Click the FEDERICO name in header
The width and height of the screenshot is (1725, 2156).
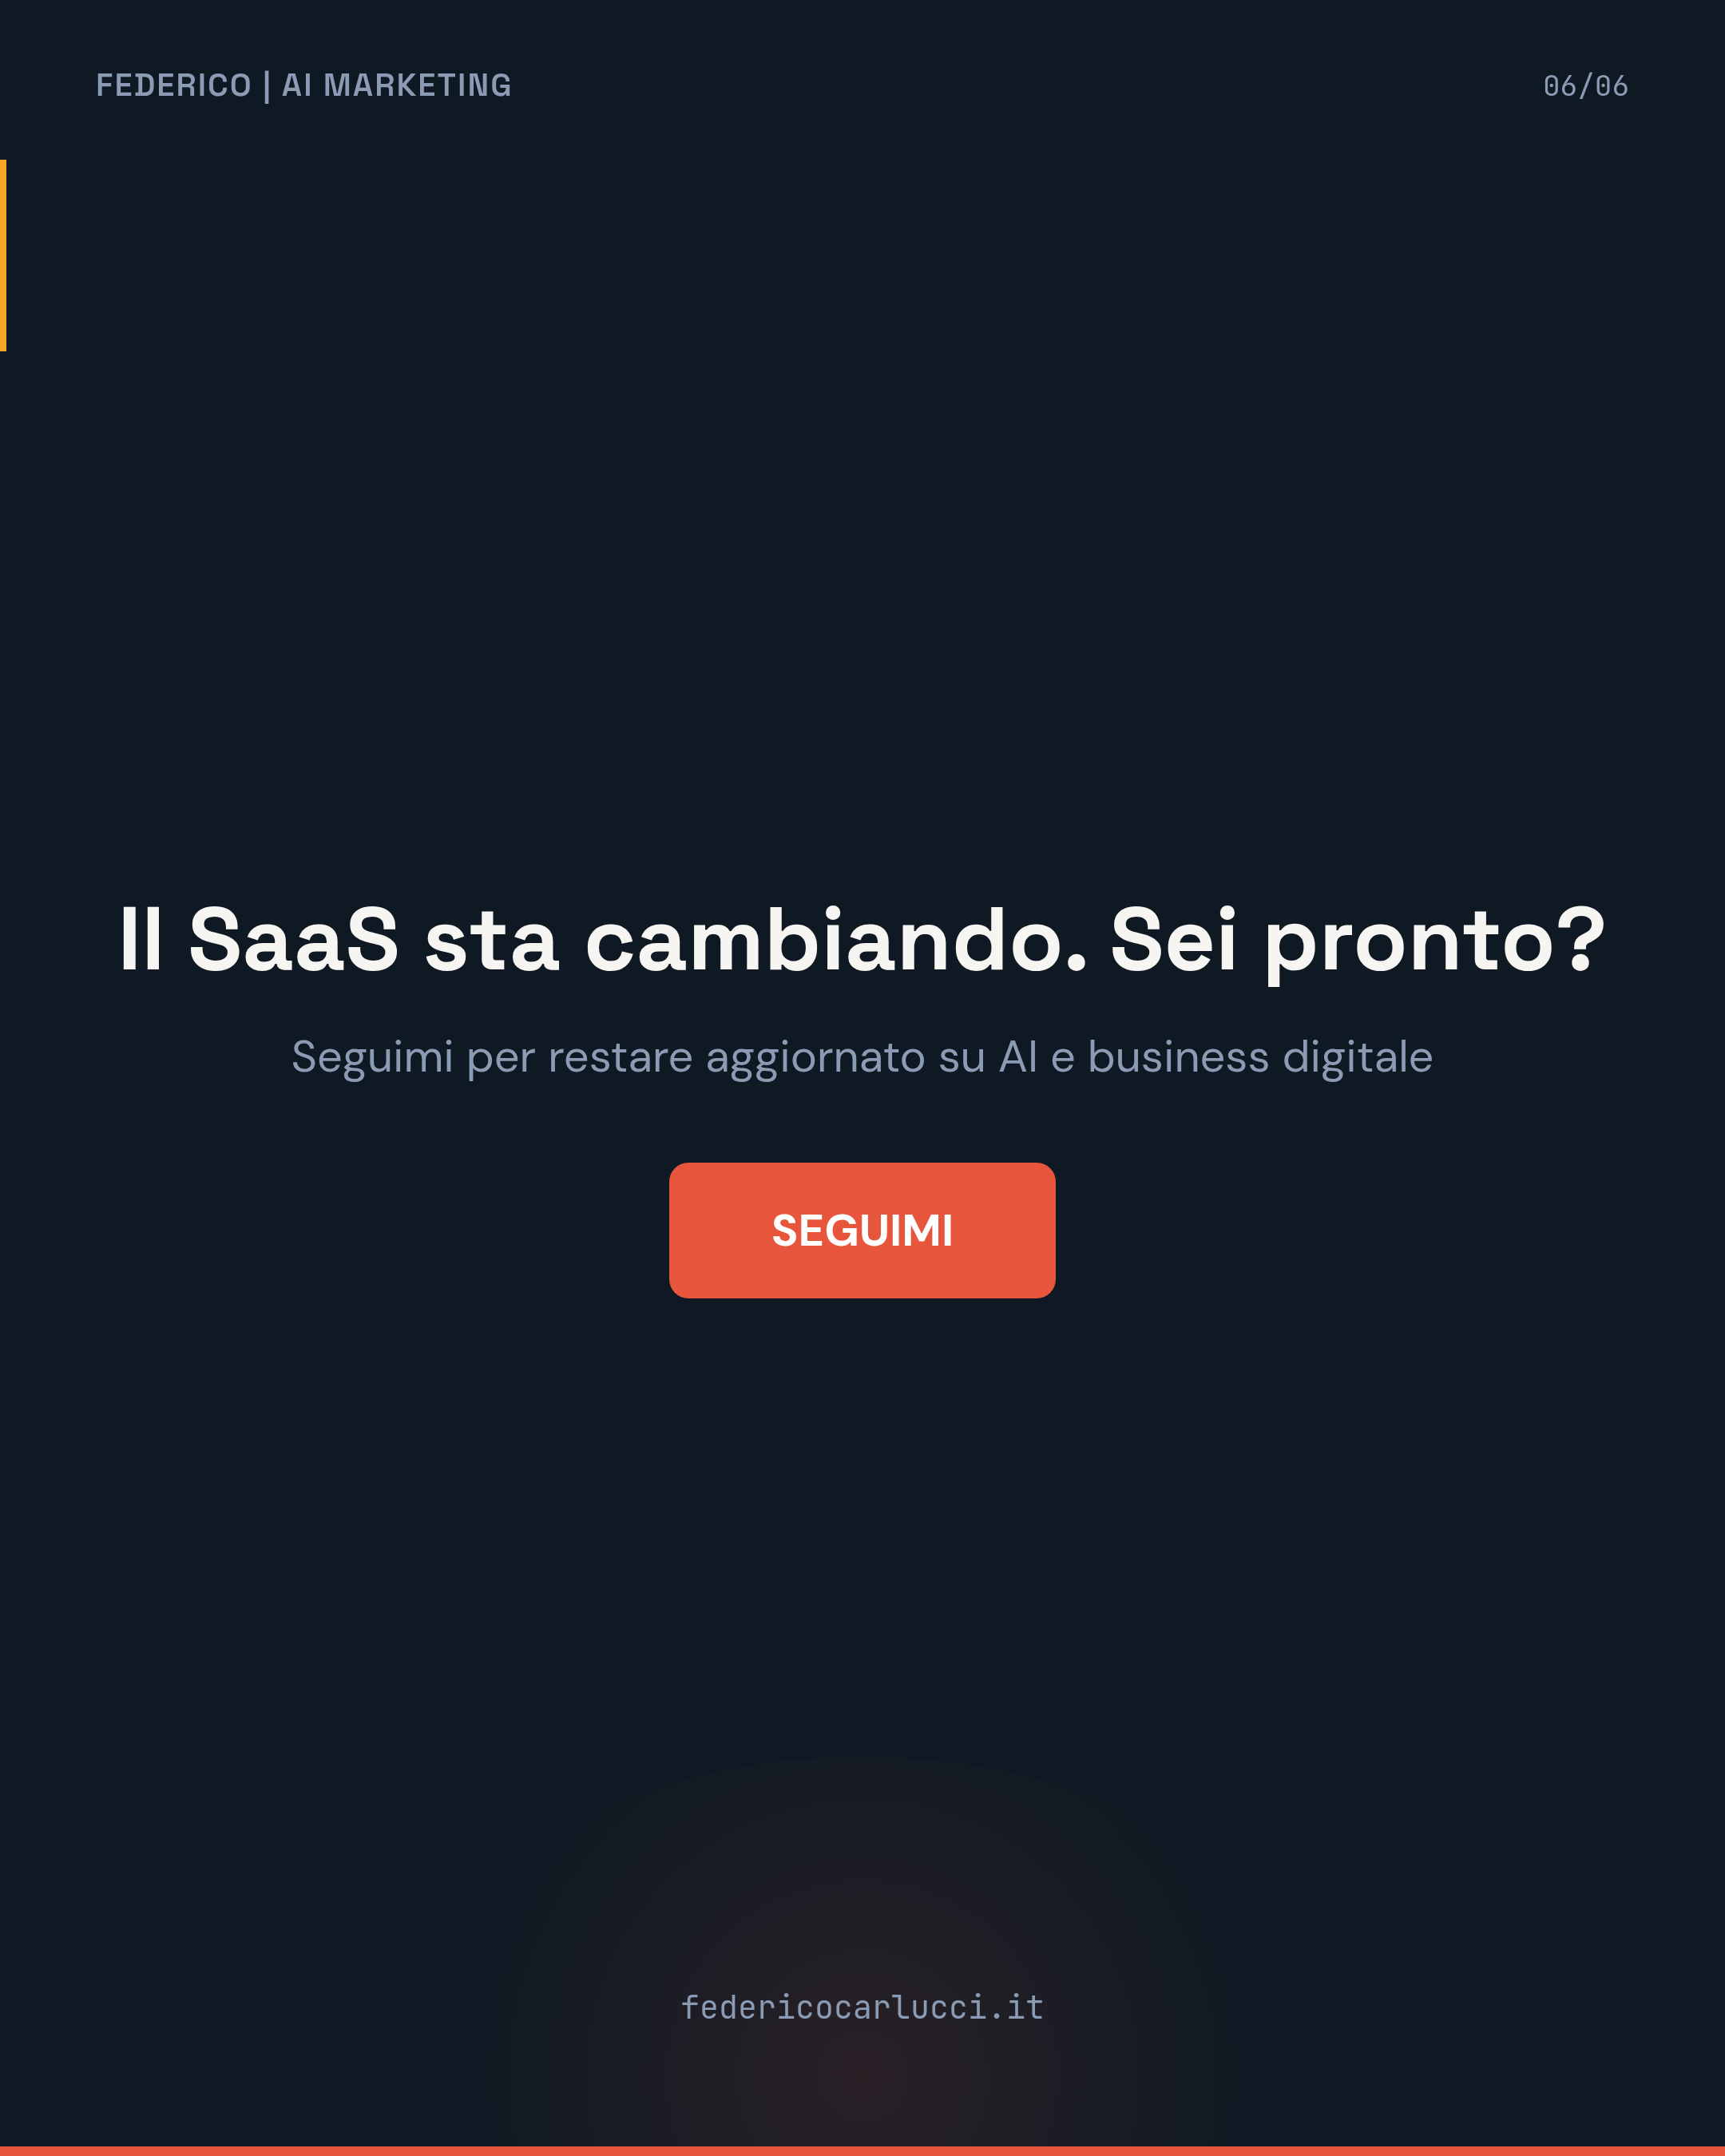(x=173, y=86)
